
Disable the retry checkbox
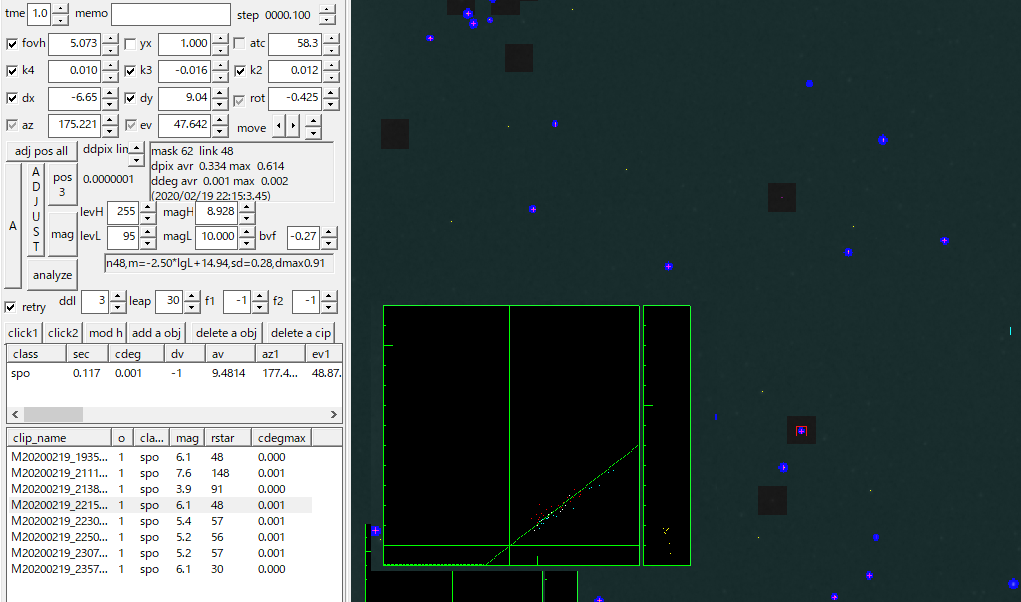11,307
